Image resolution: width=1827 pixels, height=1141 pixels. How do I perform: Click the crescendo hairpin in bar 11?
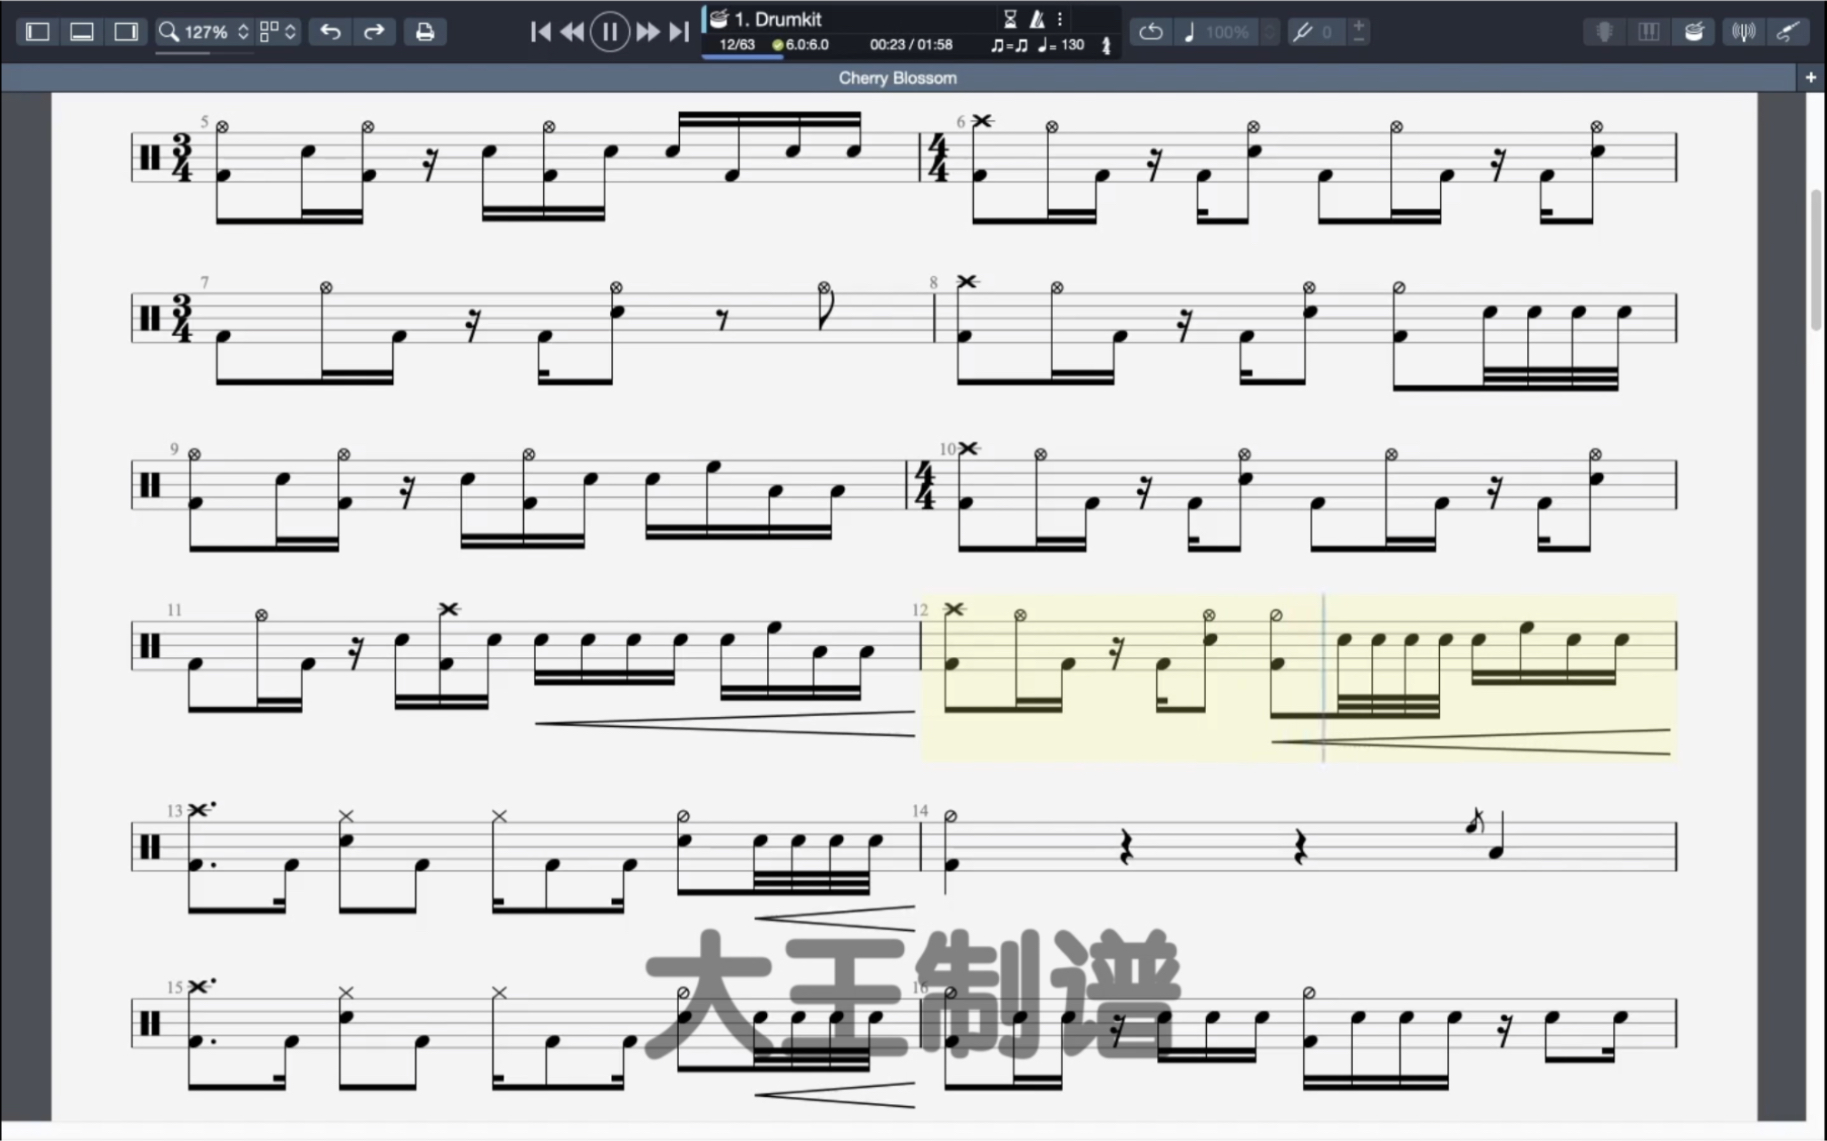point(725,724)
